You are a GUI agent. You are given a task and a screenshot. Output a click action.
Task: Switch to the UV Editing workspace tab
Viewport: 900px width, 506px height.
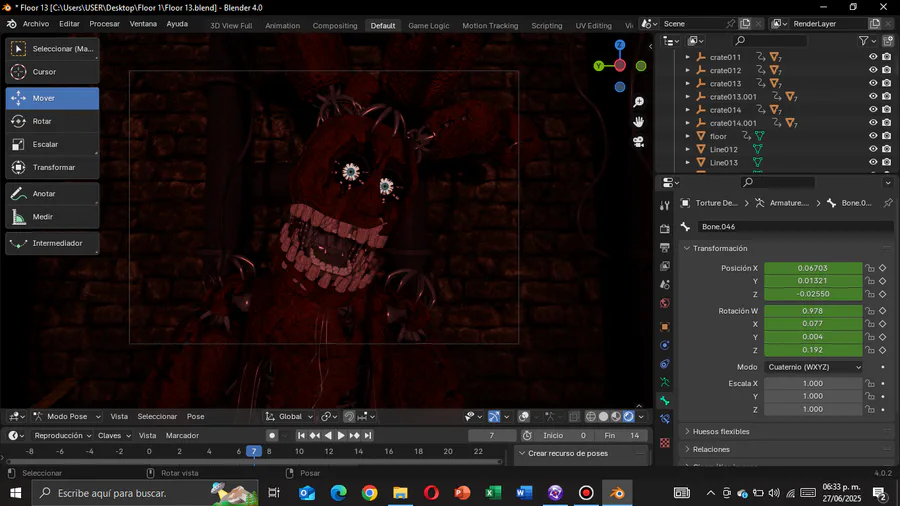[593, 25]
